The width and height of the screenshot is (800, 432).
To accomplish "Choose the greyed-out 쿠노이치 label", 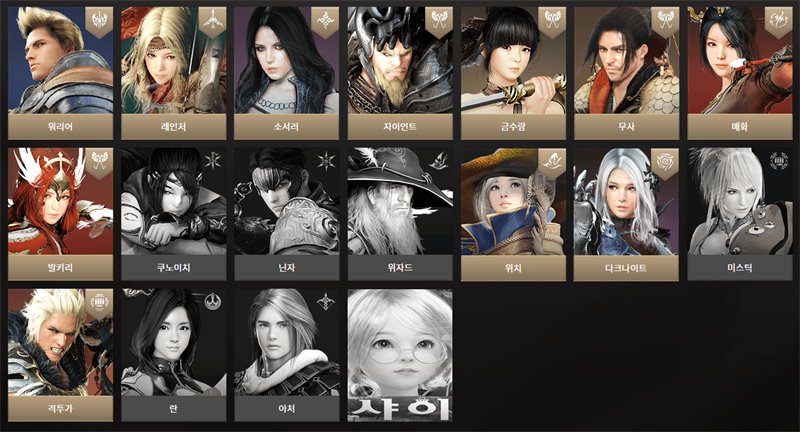I will [173, 268].
